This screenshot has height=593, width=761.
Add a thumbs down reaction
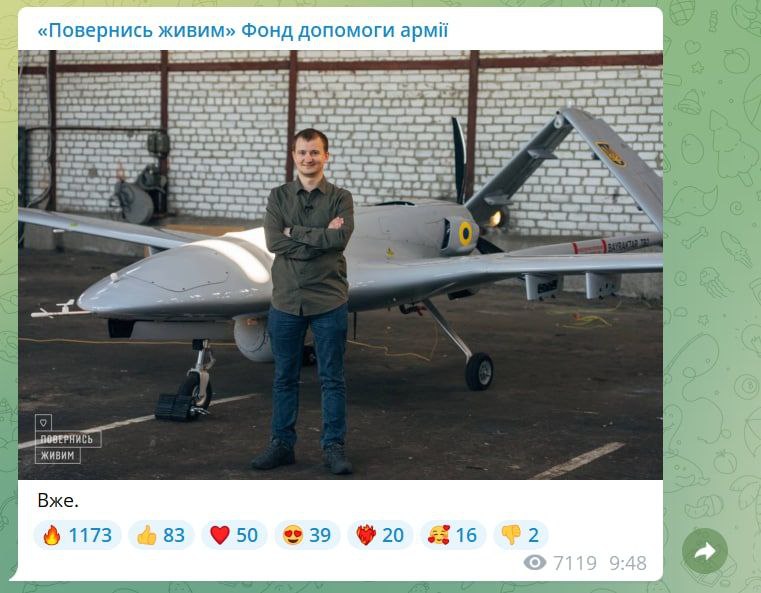pyautogui.click(x=521, y=535)
